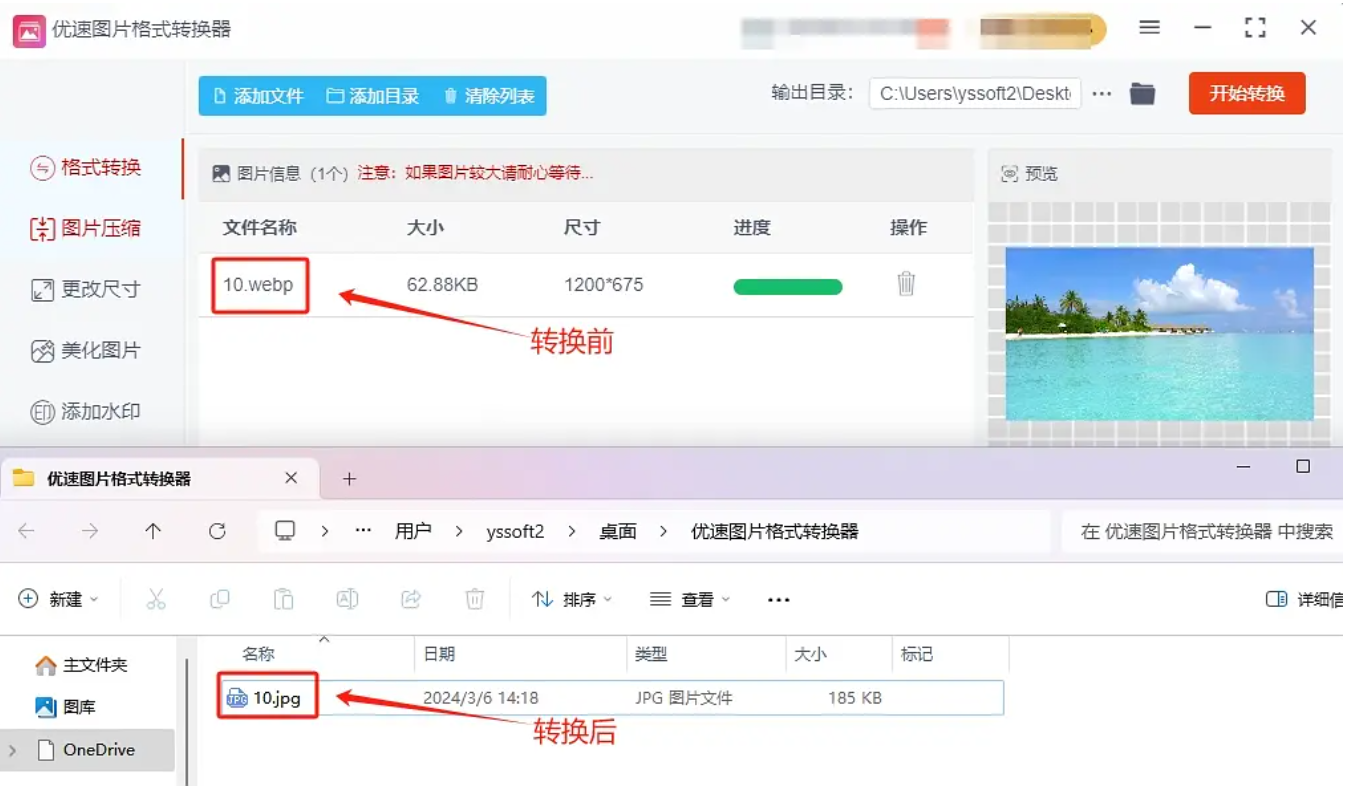Screen dimensions: 1345x801
Task: Click the 文件名称 column header
Action: point(259,228)
